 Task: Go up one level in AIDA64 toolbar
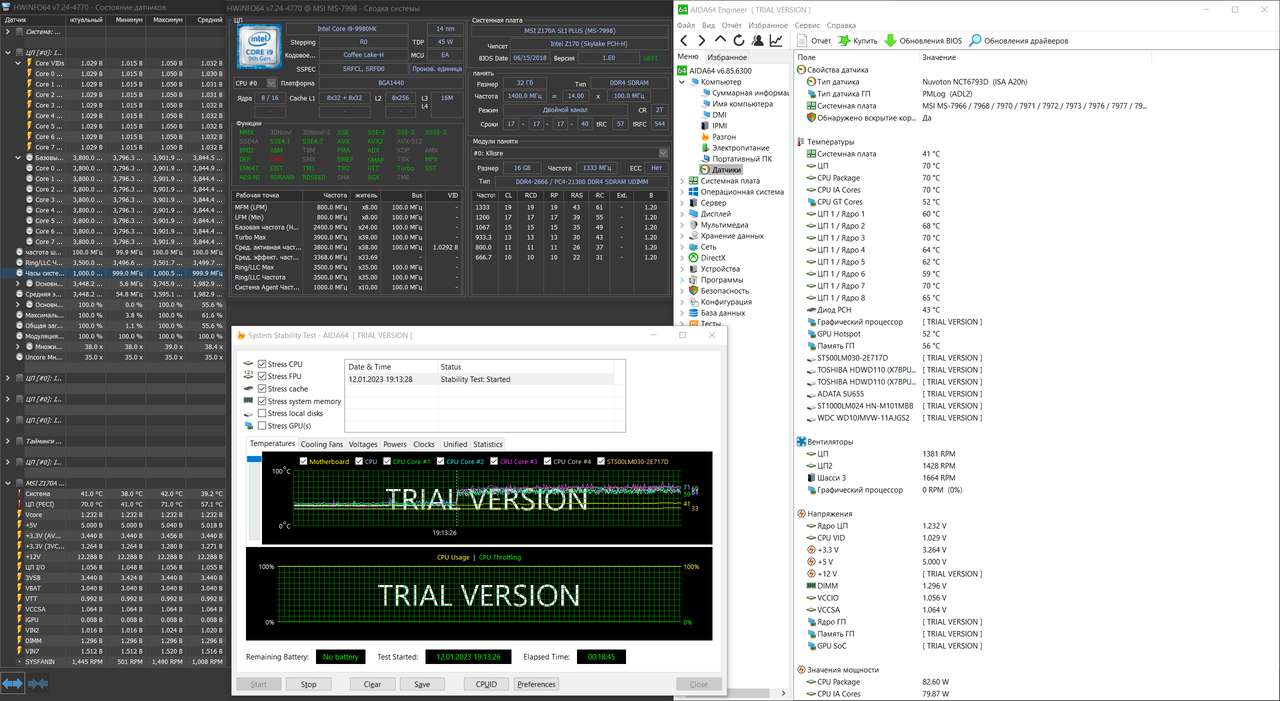(721, 41)
